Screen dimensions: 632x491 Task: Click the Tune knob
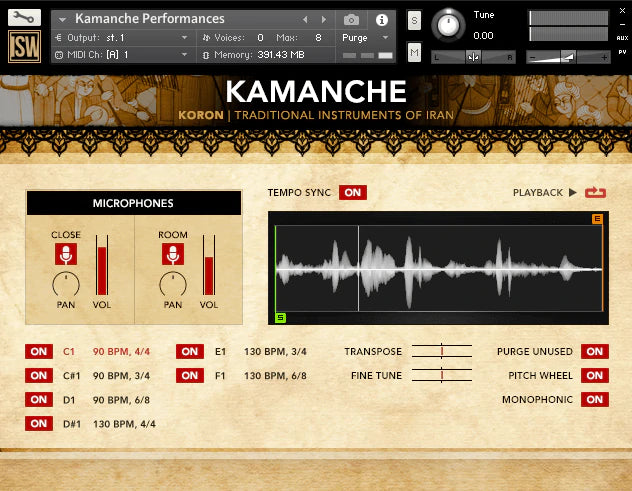point(448,25)
